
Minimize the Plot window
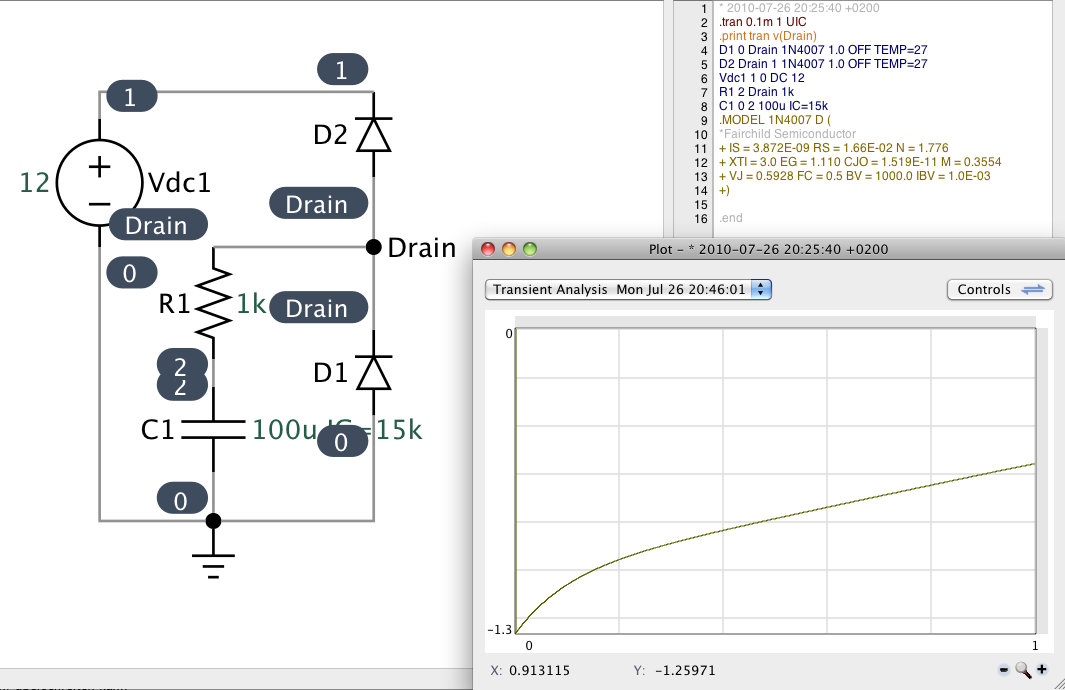click(x=509, y=249)
